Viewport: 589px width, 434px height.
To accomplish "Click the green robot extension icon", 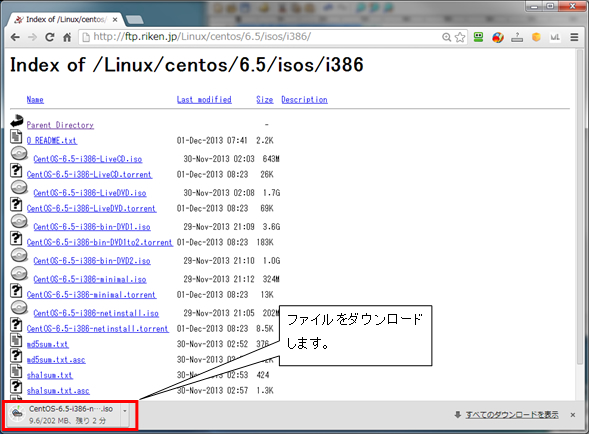I will pyautogui.click(x=479, y=37).
